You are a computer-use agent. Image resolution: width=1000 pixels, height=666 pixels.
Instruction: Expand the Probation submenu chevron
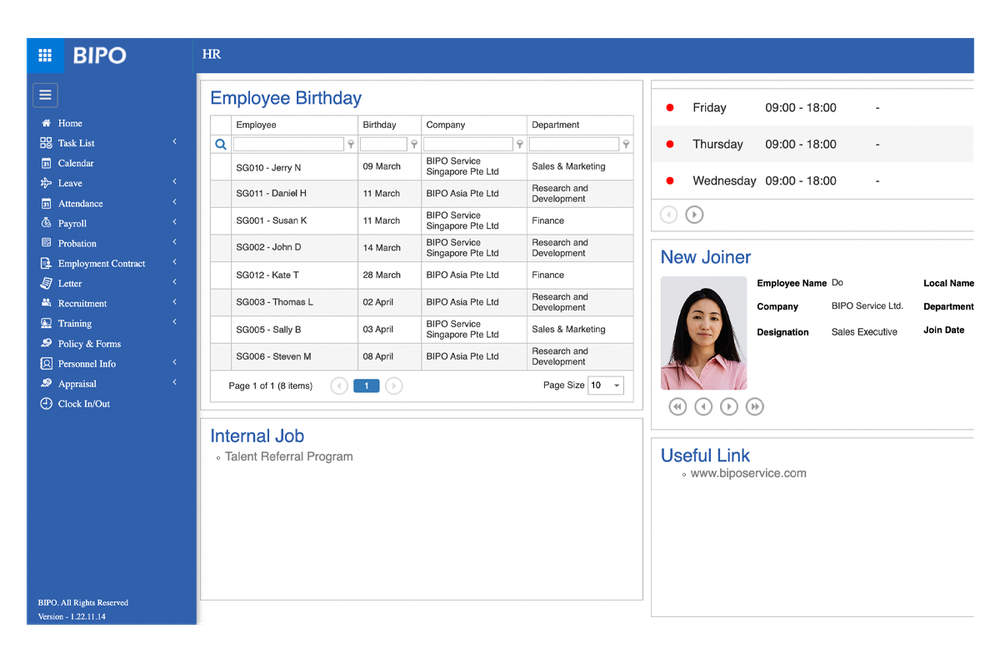click(175, 242)
